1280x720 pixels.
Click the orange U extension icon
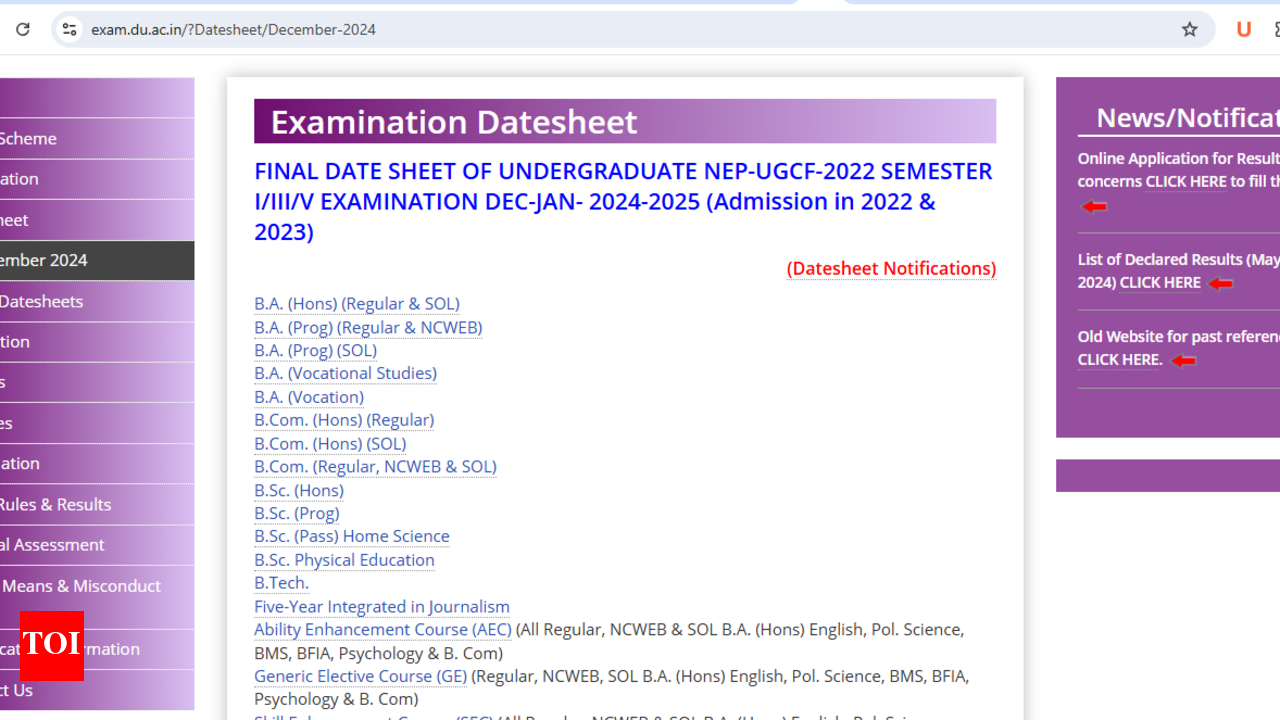[x=1243, y=30]
